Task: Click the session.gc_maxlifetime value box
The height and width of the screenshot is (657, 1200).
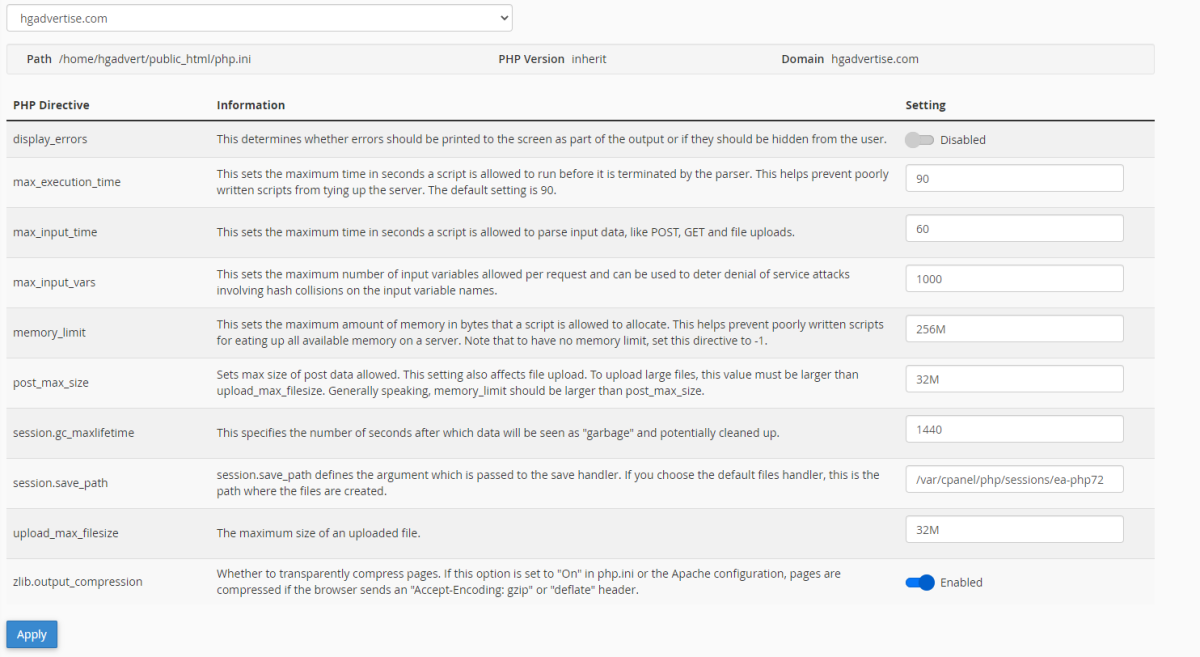Action: pos(1013,428)
